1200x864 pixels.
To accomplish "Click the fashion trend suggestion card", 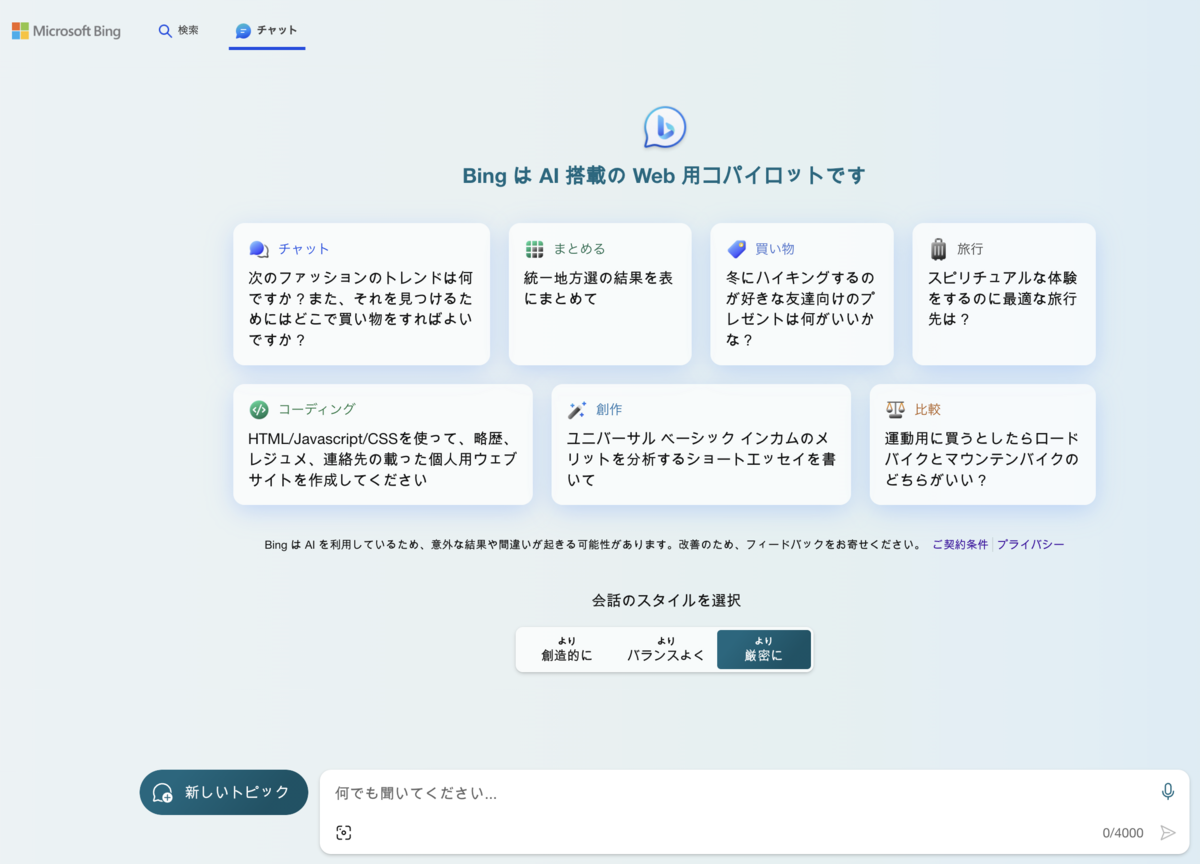I will click(x=362, y=294).
